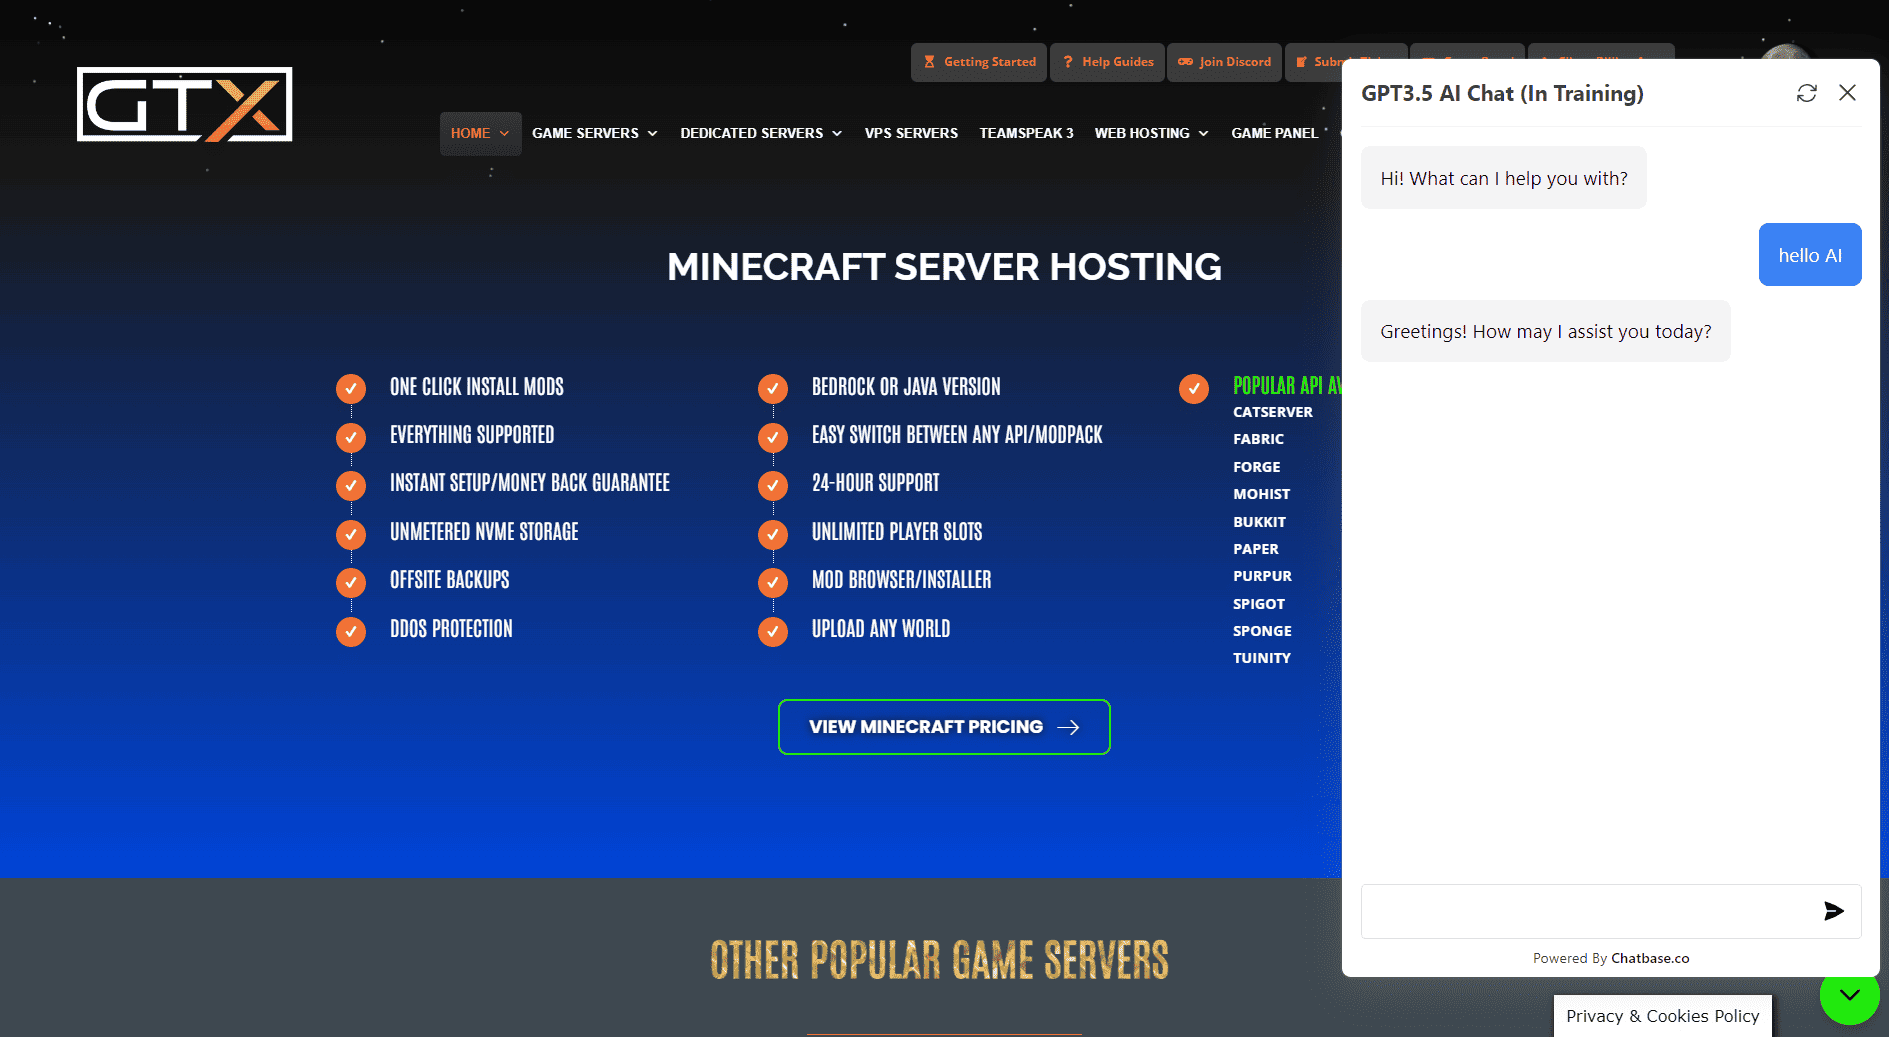Click the 'Greetings! How may I assist' message
Image resolution: width=1889 pixels, height=1037 pixels.
(x=1546, y=331)
